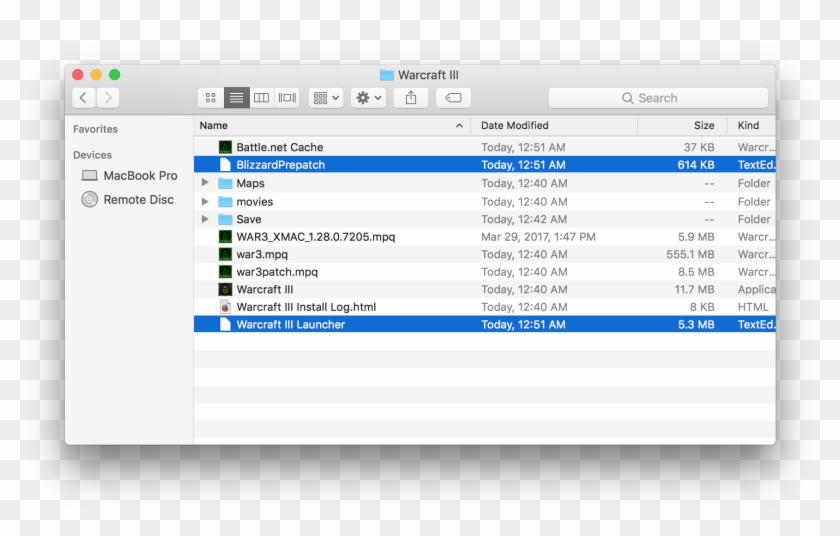Go back with the left chevron button
Screen dimensions: 840x536
(84, 98)
